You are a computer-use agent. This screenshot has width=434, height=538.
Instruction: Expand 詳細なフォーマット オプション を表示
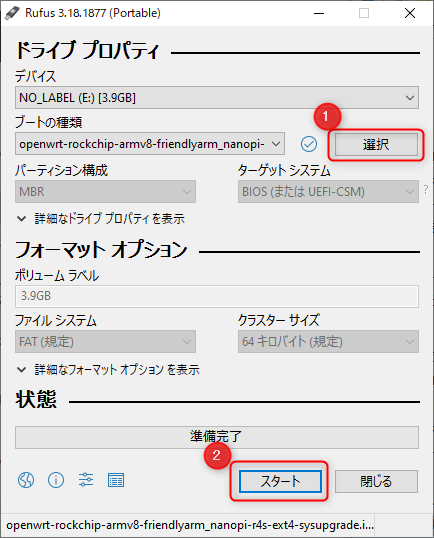tap(108, 370)
